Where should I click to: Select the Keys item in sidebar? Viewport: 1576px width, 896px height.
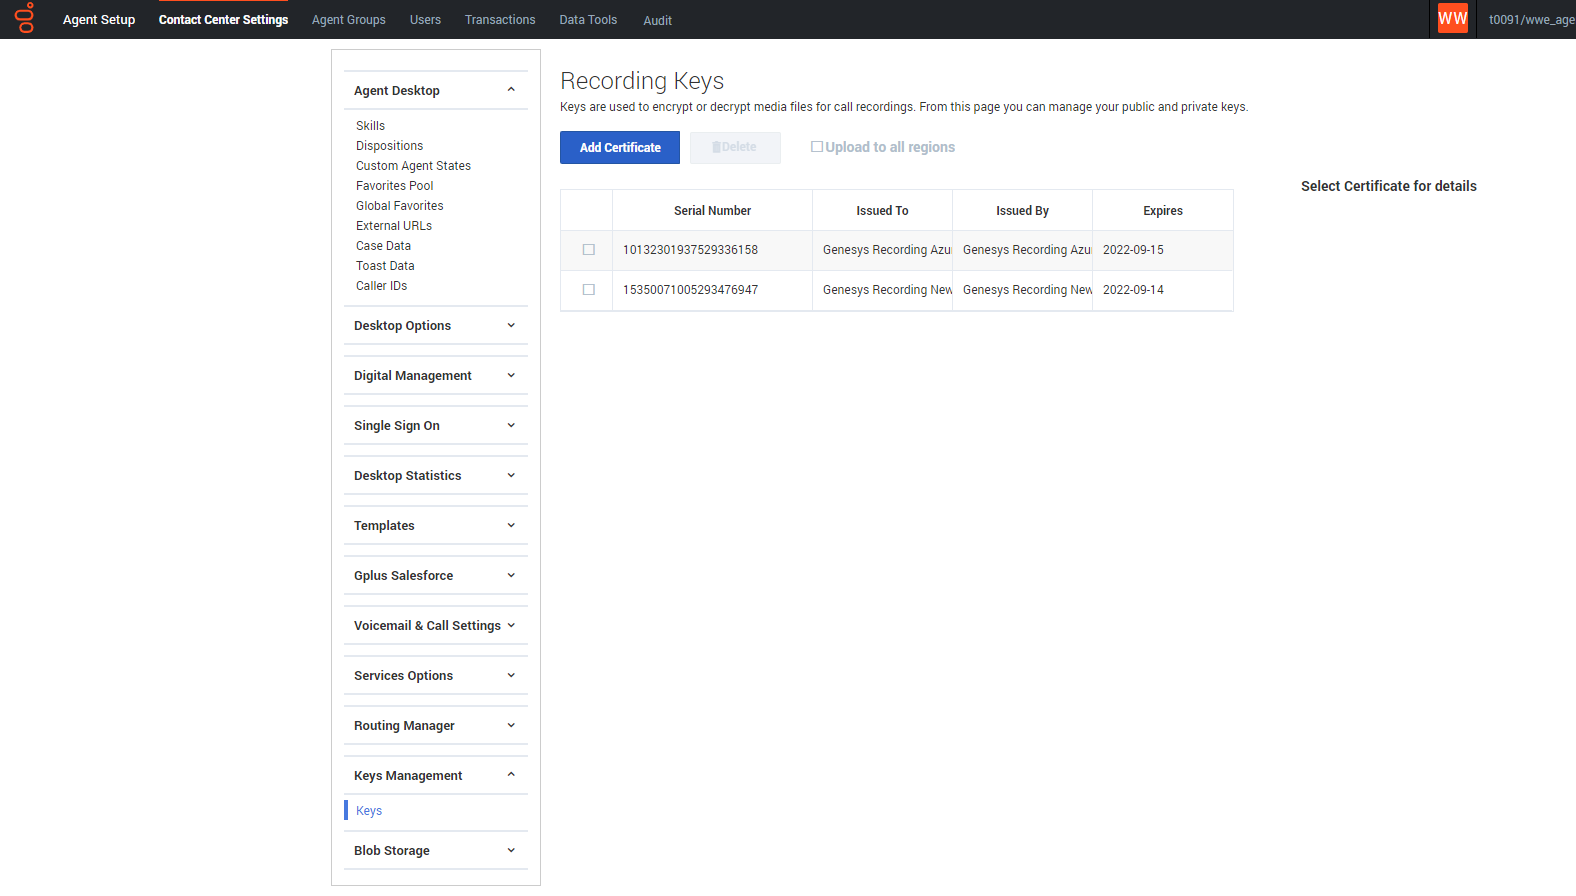coord(369,811)
